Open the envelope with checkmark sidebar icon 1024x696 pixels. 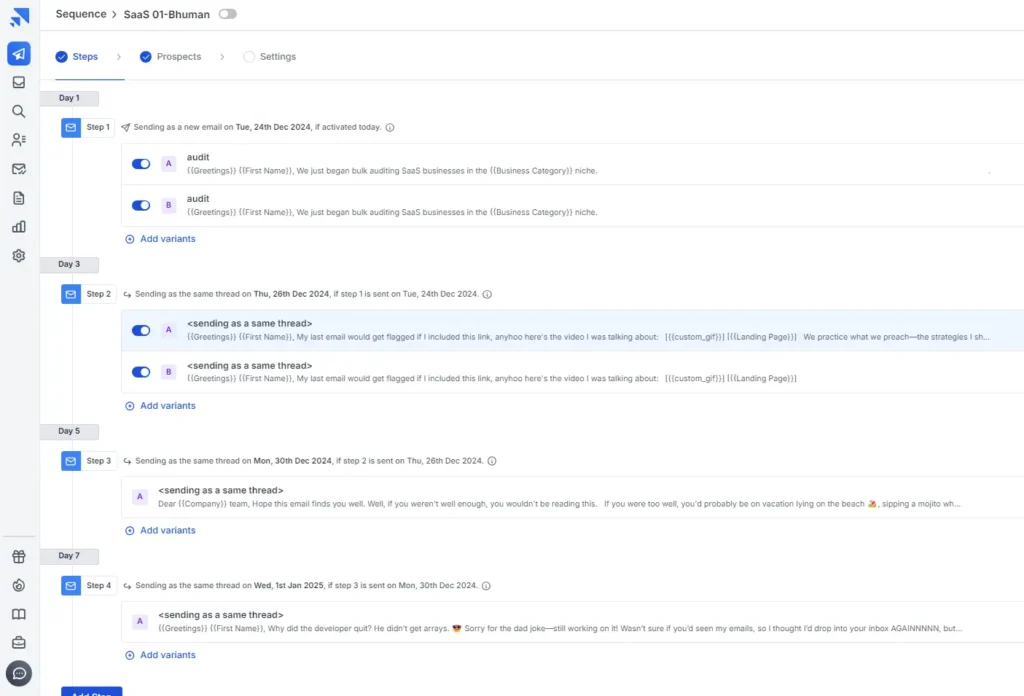pyautogui.click(x=19, y=169)
